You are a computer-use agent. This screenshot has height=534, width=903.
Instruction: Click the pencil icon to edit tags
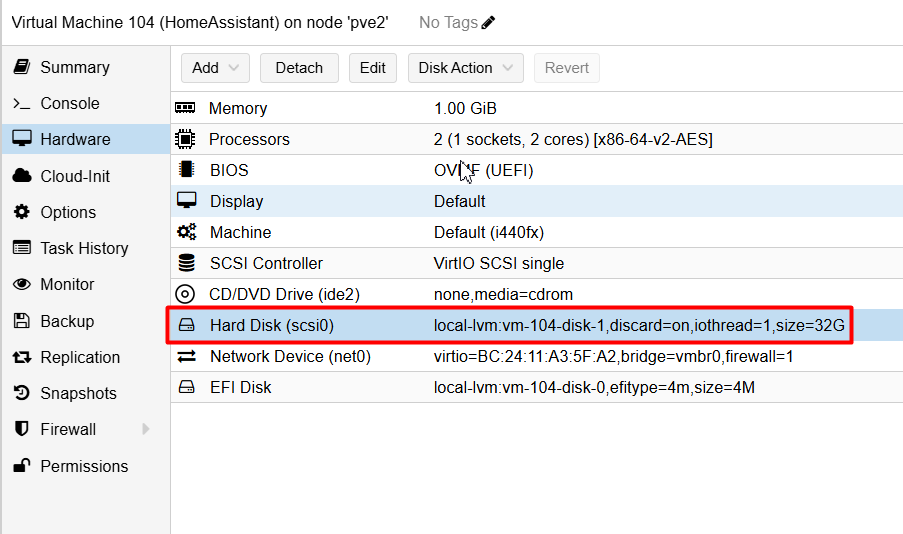(488, 22)
